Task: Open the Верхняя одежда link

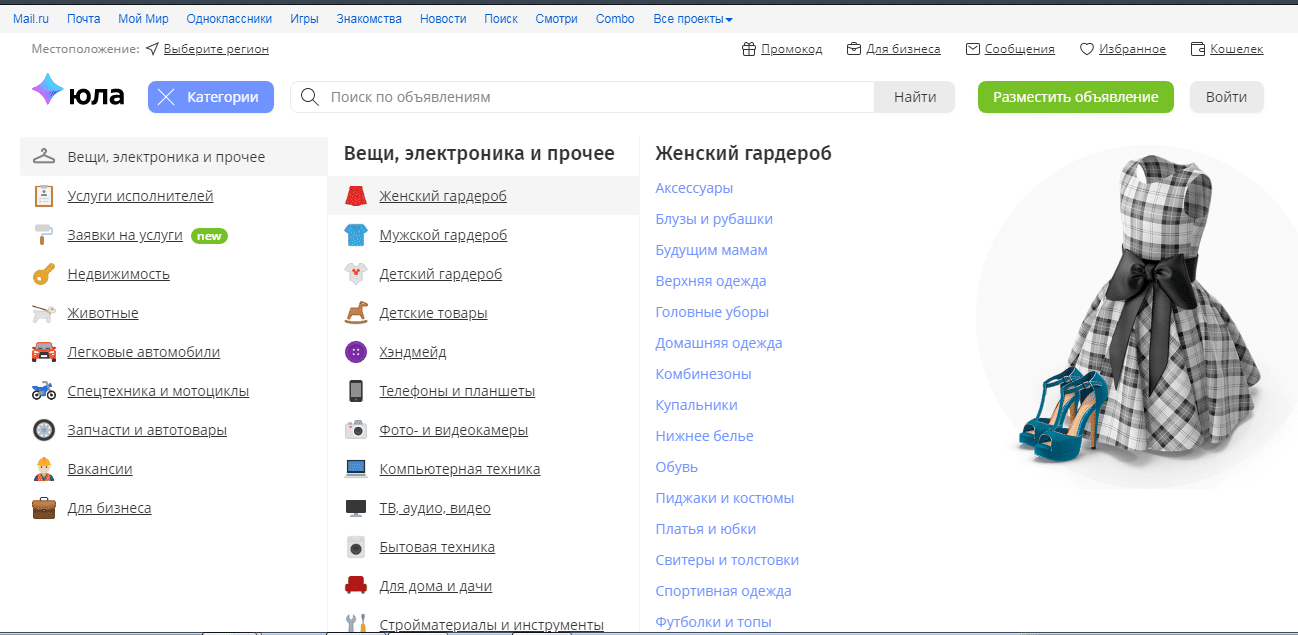Action: tap(711, 281)
